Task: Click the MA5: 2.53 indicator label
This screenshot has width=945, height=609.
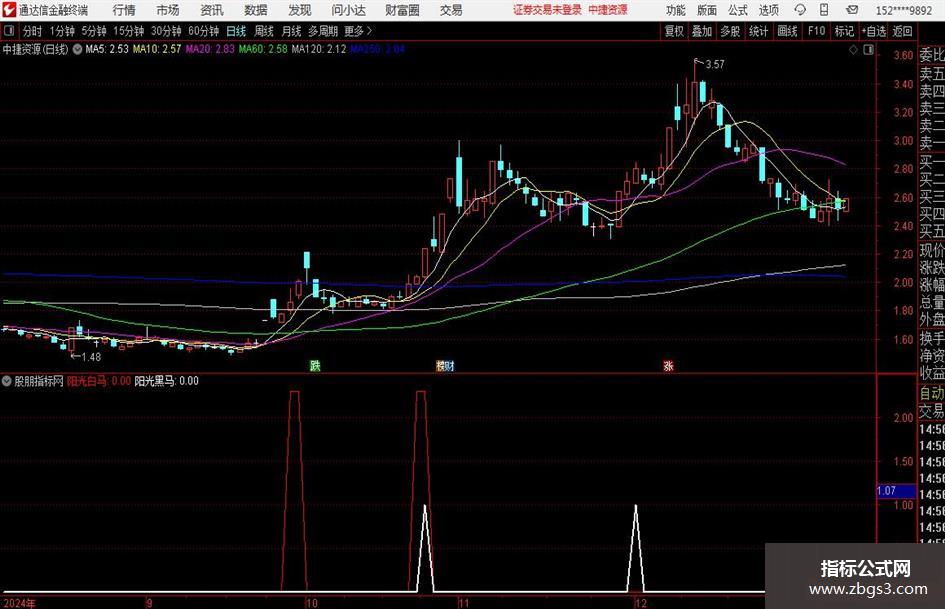Action: 107,49
